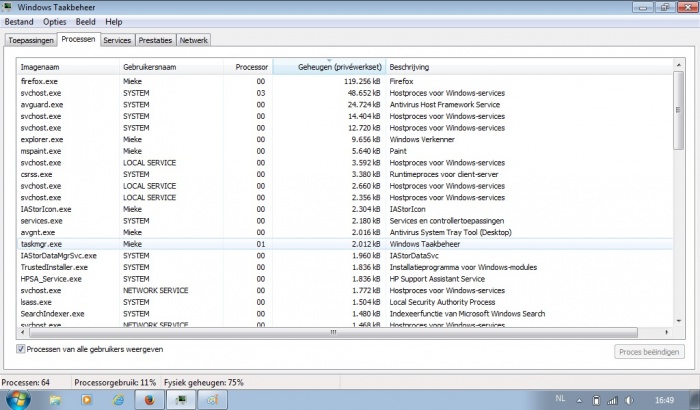Switch to the Services tab
The height and width of the screenshot is (410, 700).
click(x=117, y=40)
